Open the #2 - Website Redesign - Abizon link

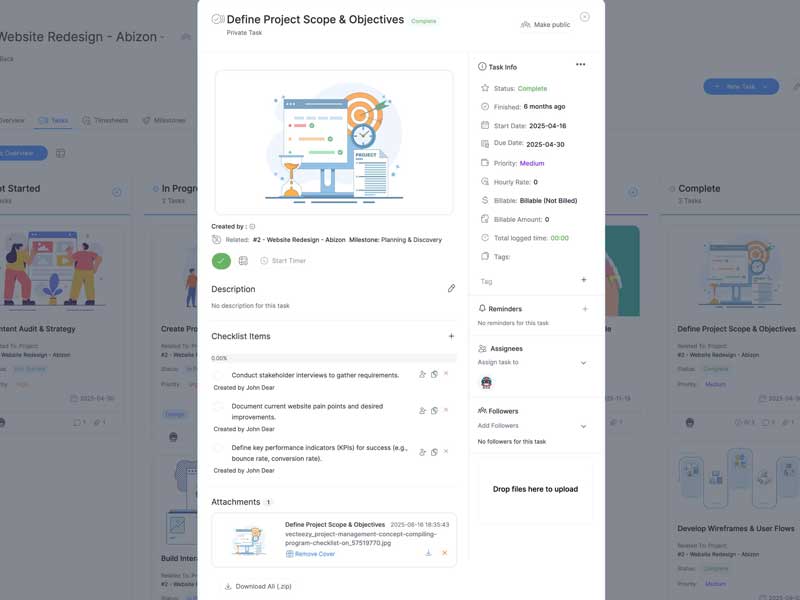coord(299,240)
